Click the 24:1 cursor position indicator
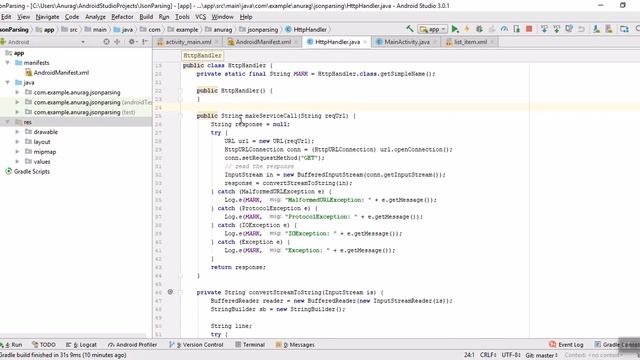Screen dimensions: 640x360 (469, 355)
